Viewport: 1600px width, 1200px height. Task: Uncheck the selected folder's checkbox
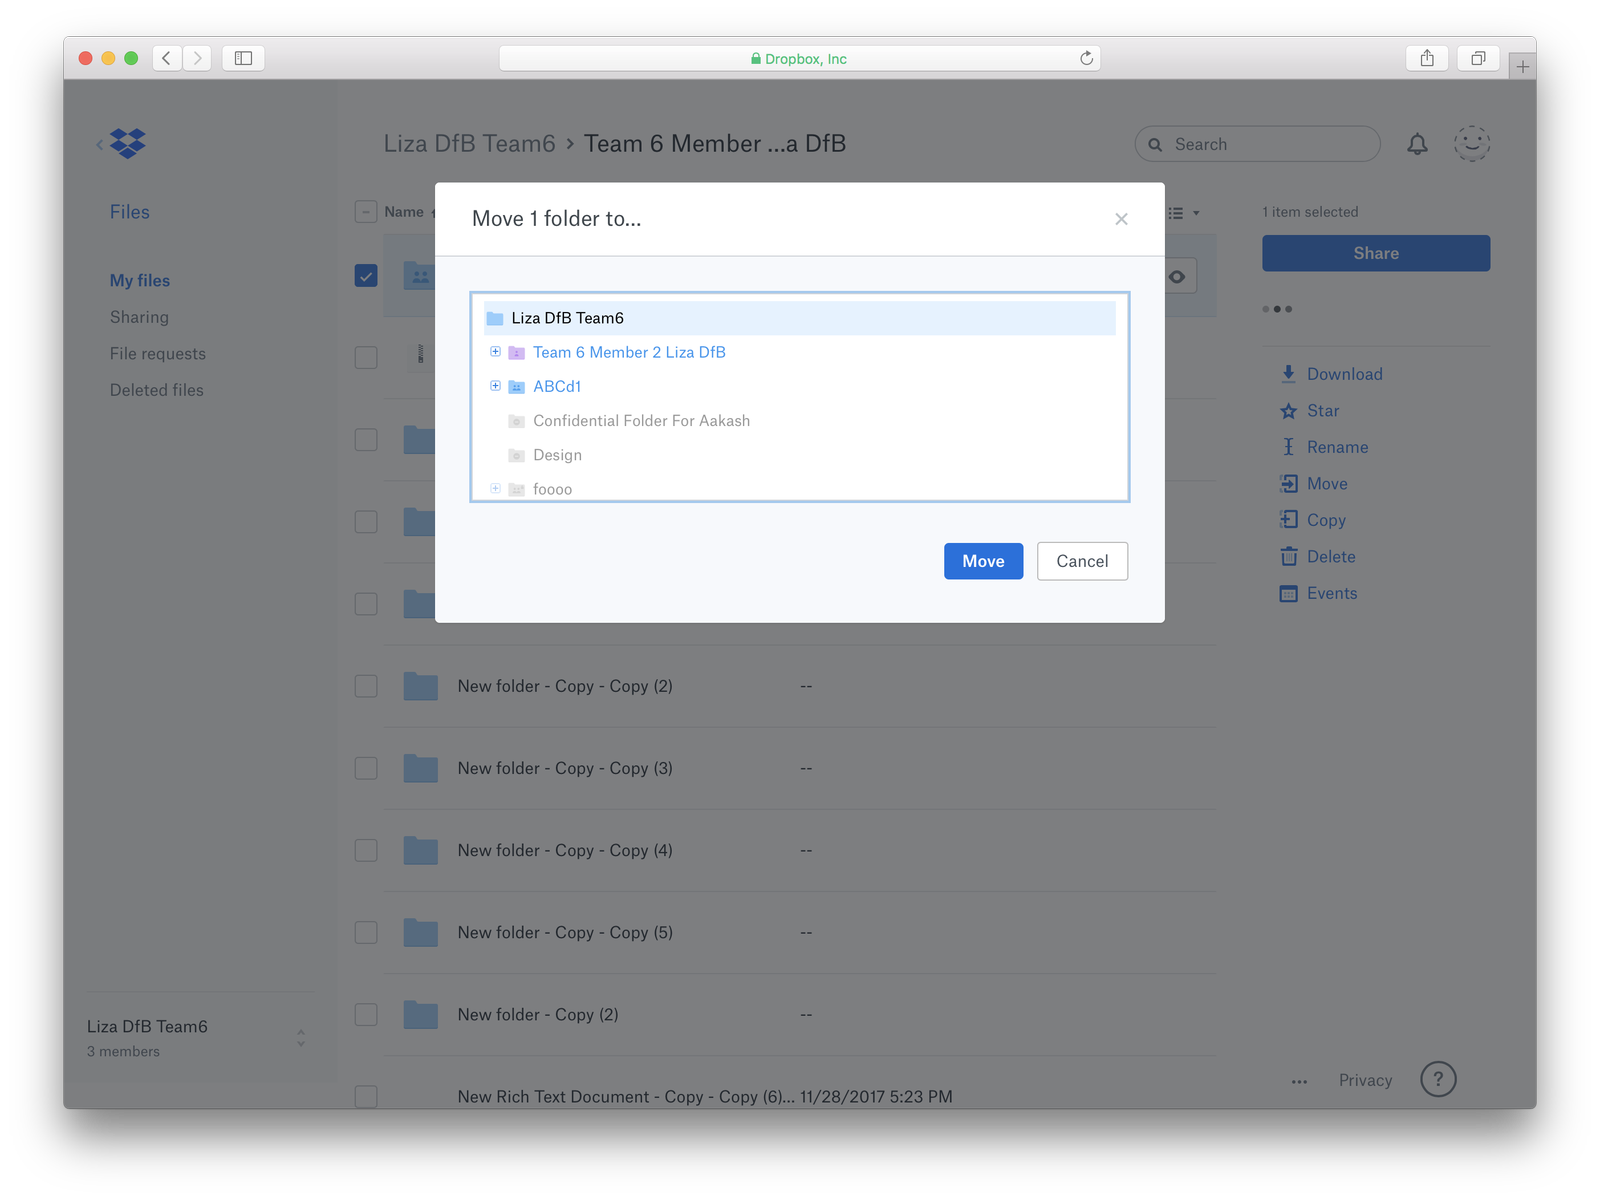pyautogui.click(x=366, y=275)
